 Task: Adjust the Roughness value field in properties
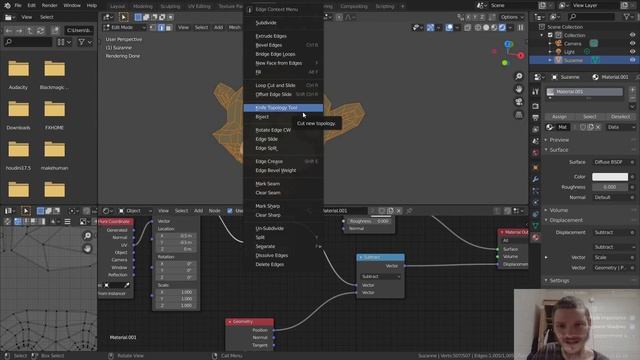click(x=610, y=187)
